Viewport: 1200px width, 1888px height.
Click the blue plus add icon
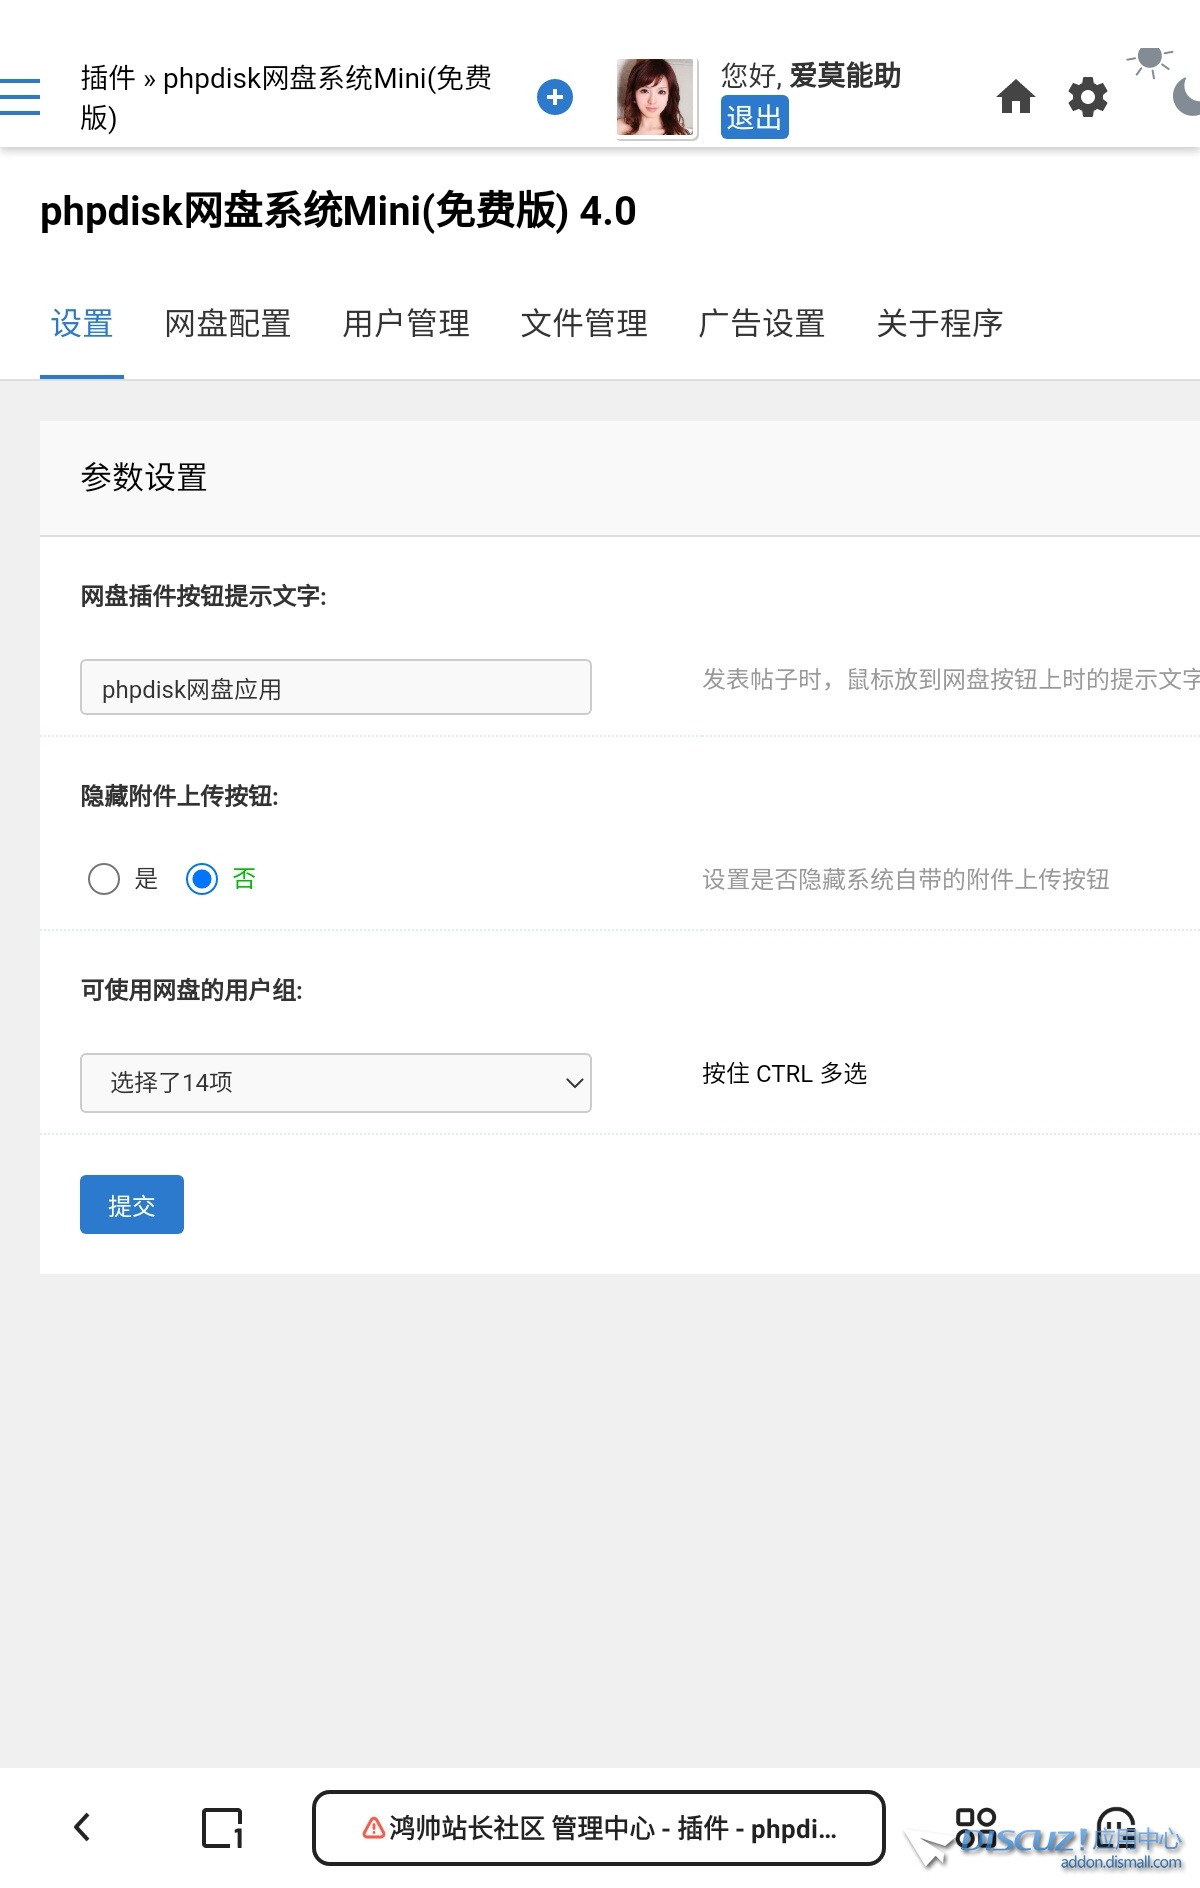tap(555, 97)
